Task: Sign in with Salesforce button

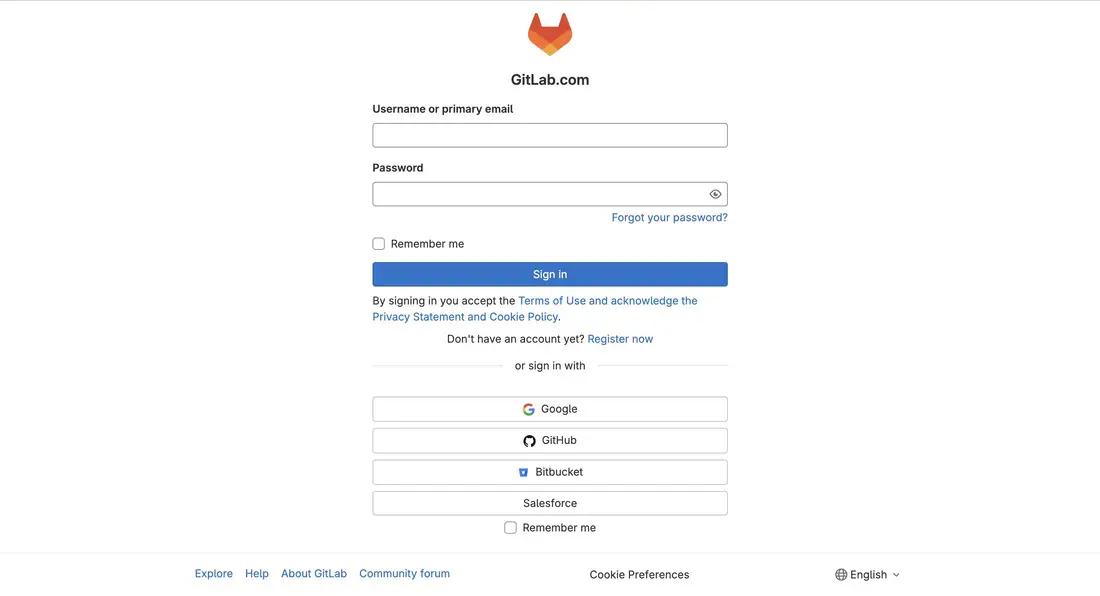Action: [550, 503]
